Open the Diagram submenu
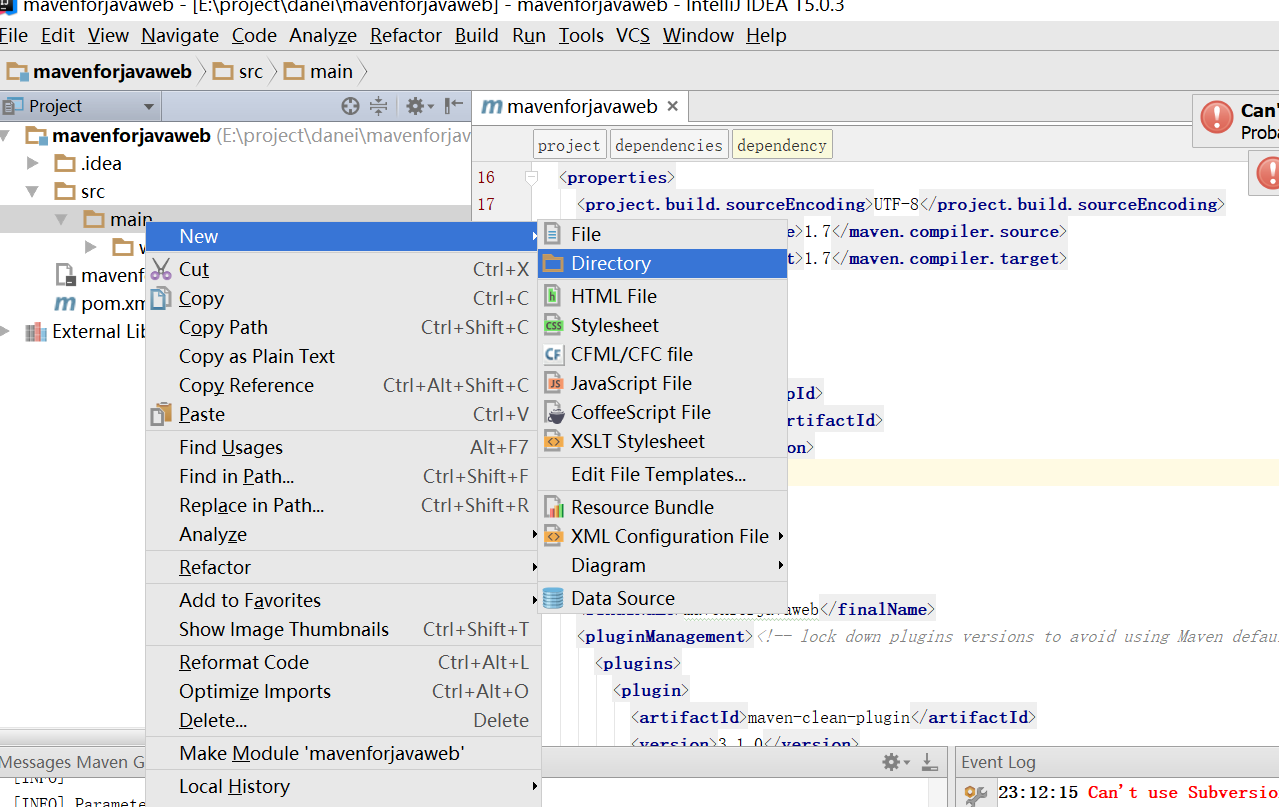The height and width of the screenshot is (807, 1279). (663, 565)
